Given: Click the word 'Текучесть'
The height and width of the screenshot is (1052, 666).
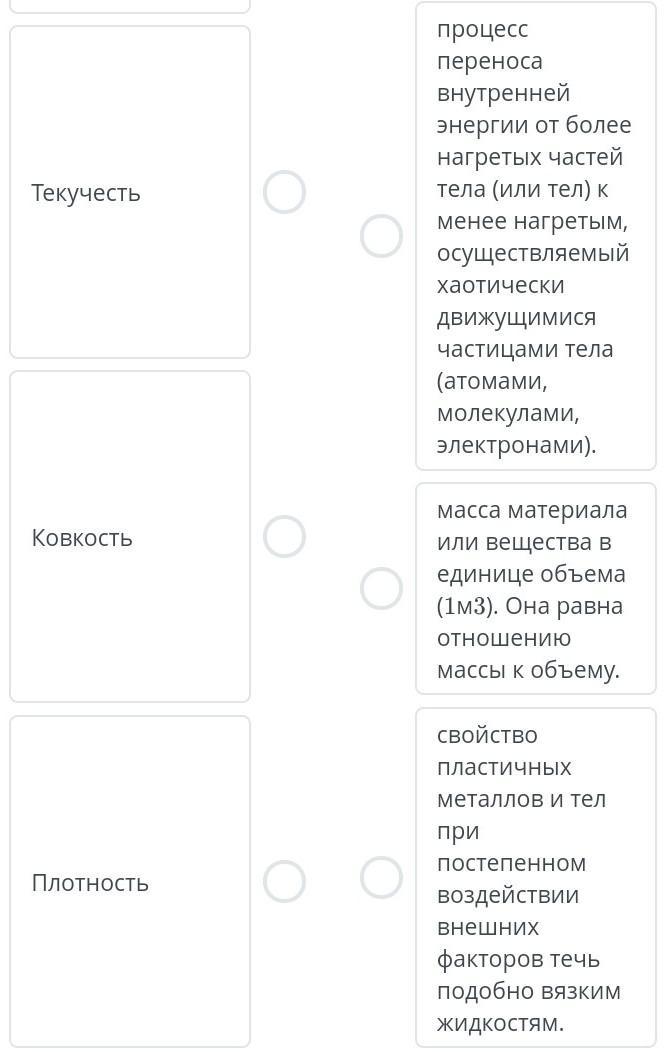Looking at the screenshot, I should 86,192.
